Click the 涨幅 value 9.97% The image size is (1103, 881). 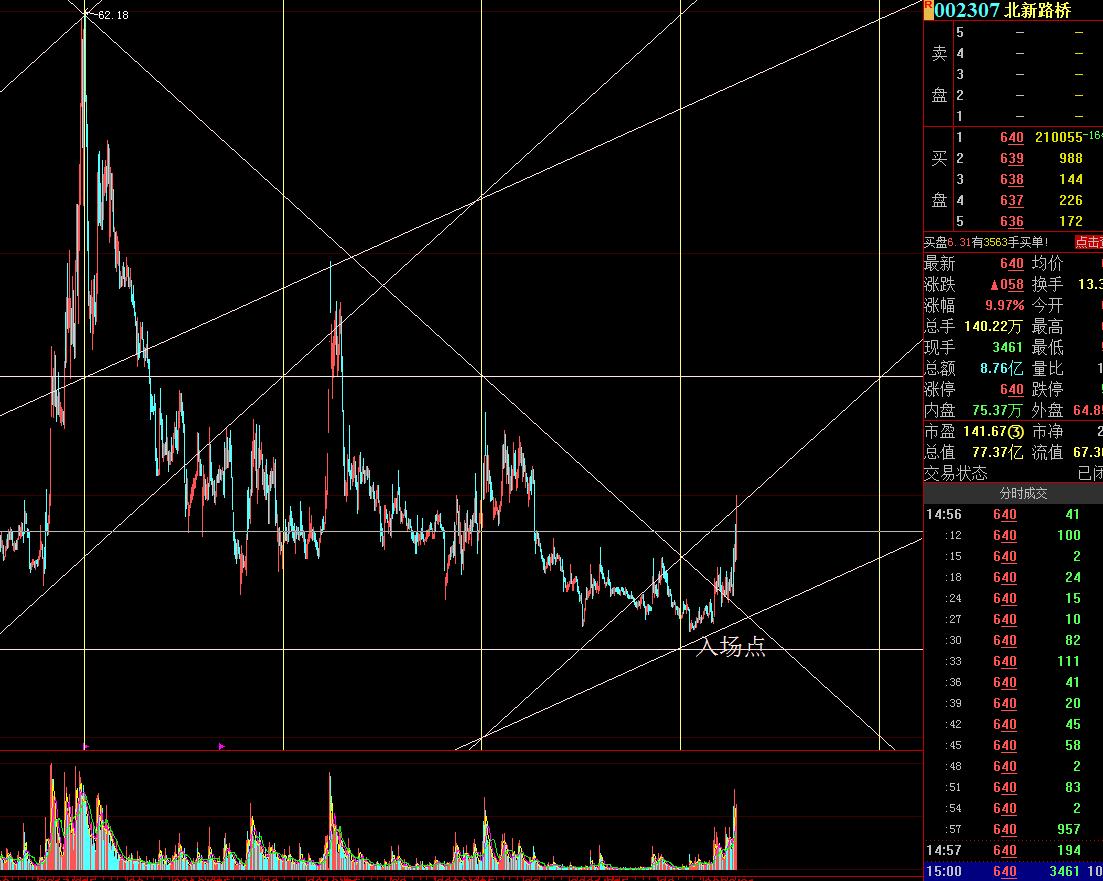click(x=1005, y=305)
